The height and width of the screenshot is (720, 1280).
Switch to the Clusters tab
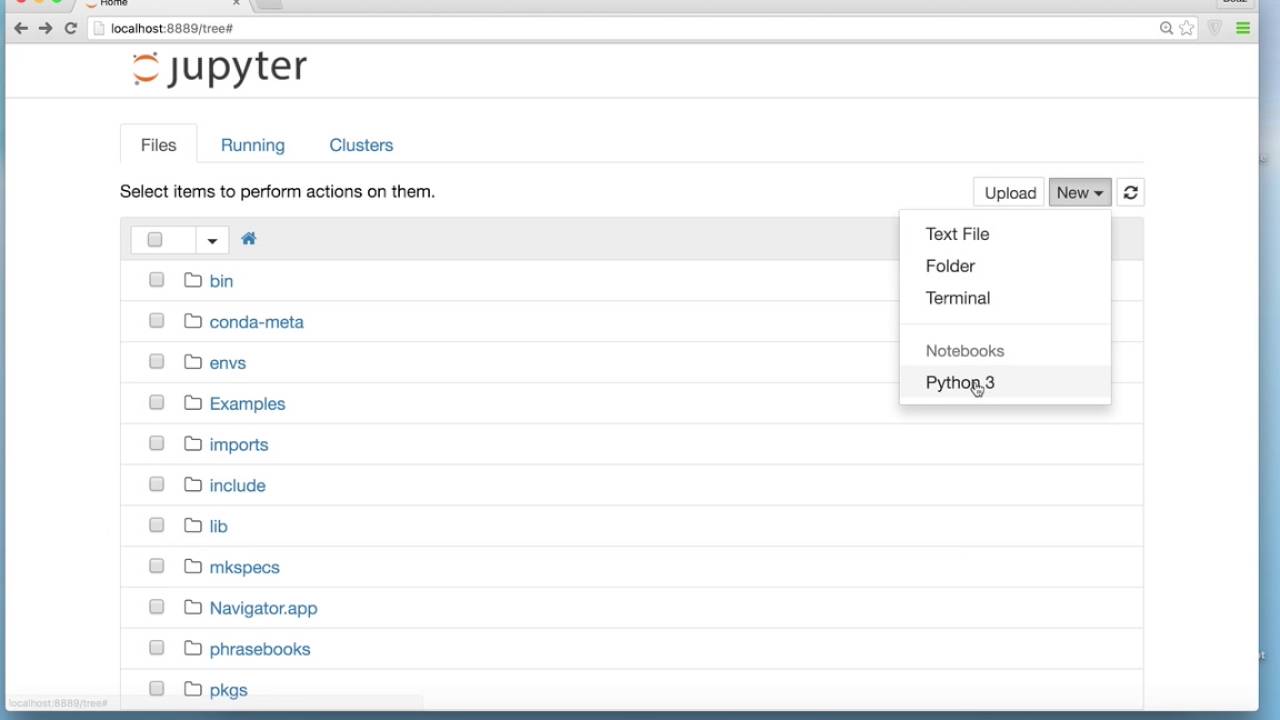pos(361,145)
